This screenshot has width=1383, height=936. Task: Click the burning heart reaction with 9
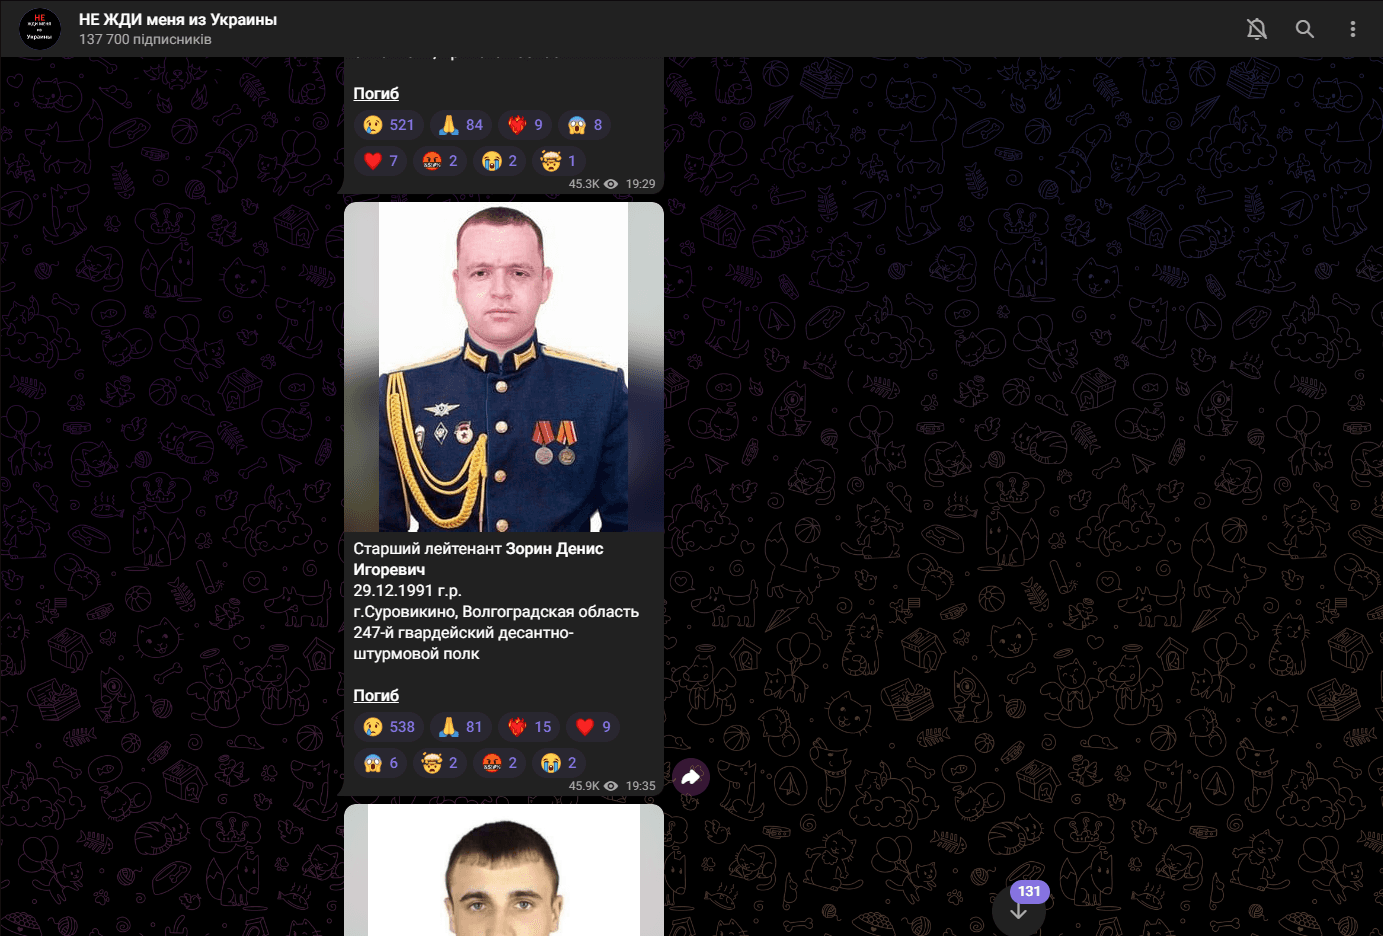pyautogui.click(x=526, y=125)
